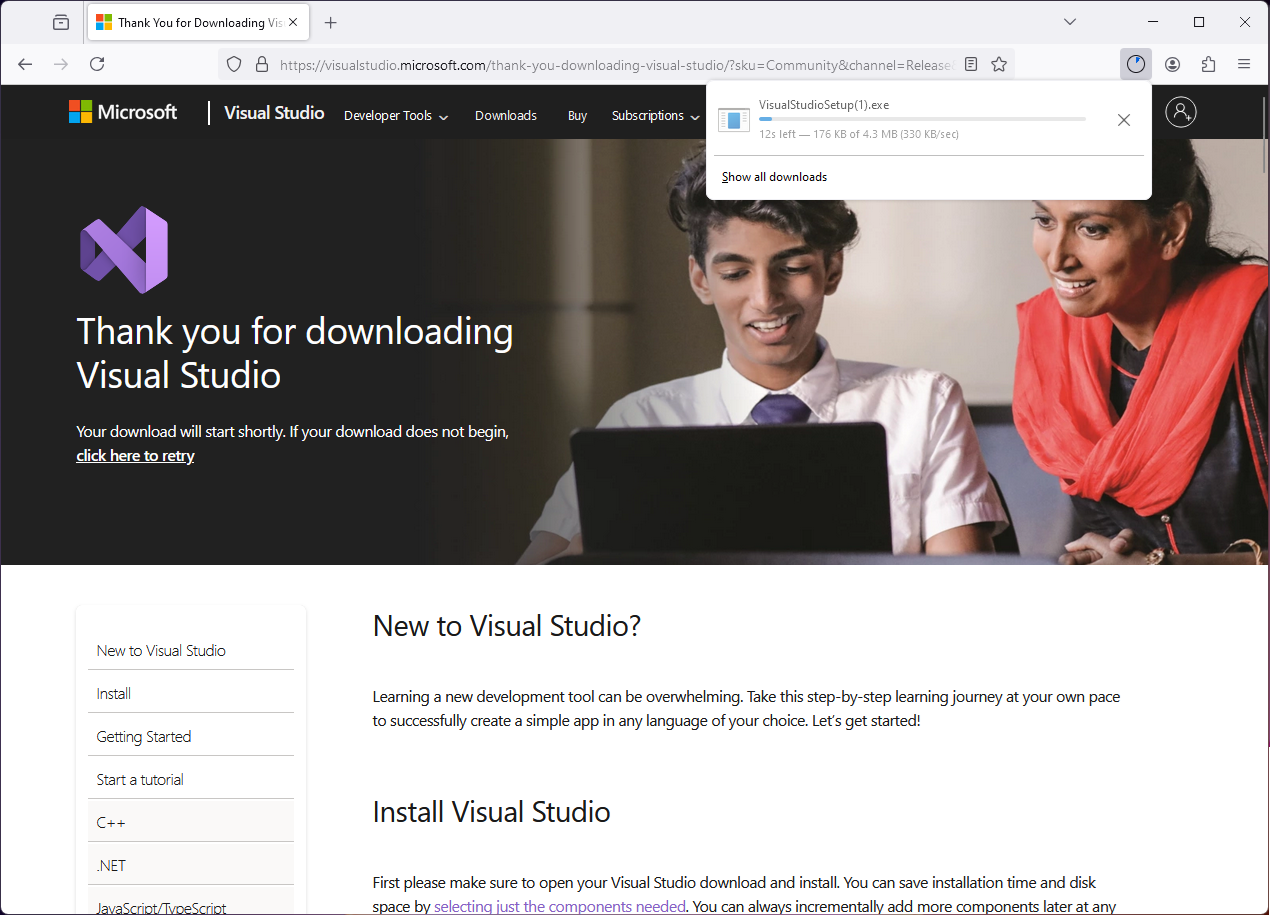Expand the Developer Tools dropdown
Image resolution: width=1270 pixels, height=915 pixels.
coord(395,116)
